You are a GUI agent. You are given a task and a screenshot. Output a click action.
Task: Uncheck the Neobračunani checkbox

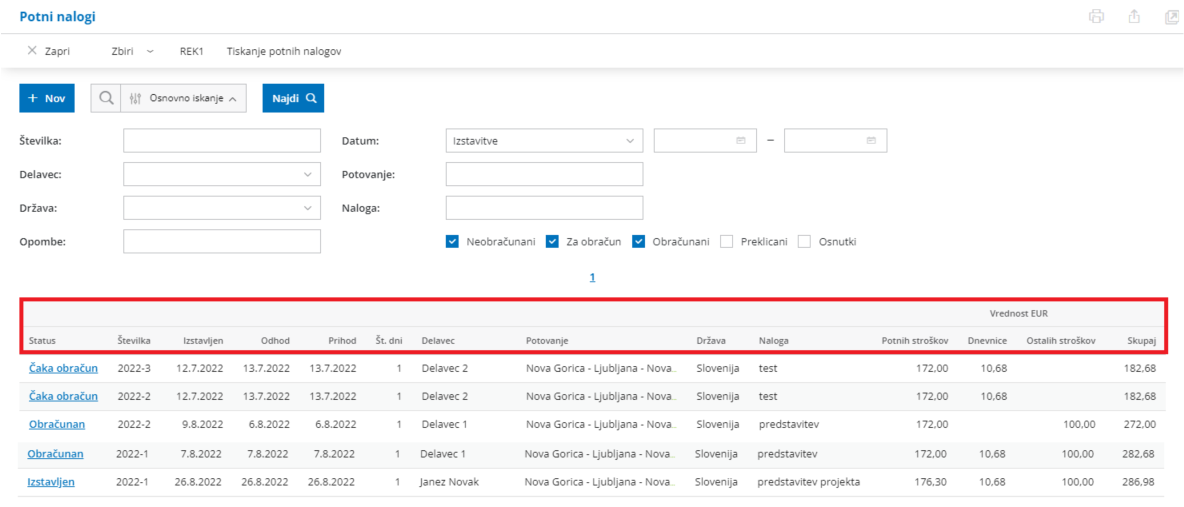(453, 241)
